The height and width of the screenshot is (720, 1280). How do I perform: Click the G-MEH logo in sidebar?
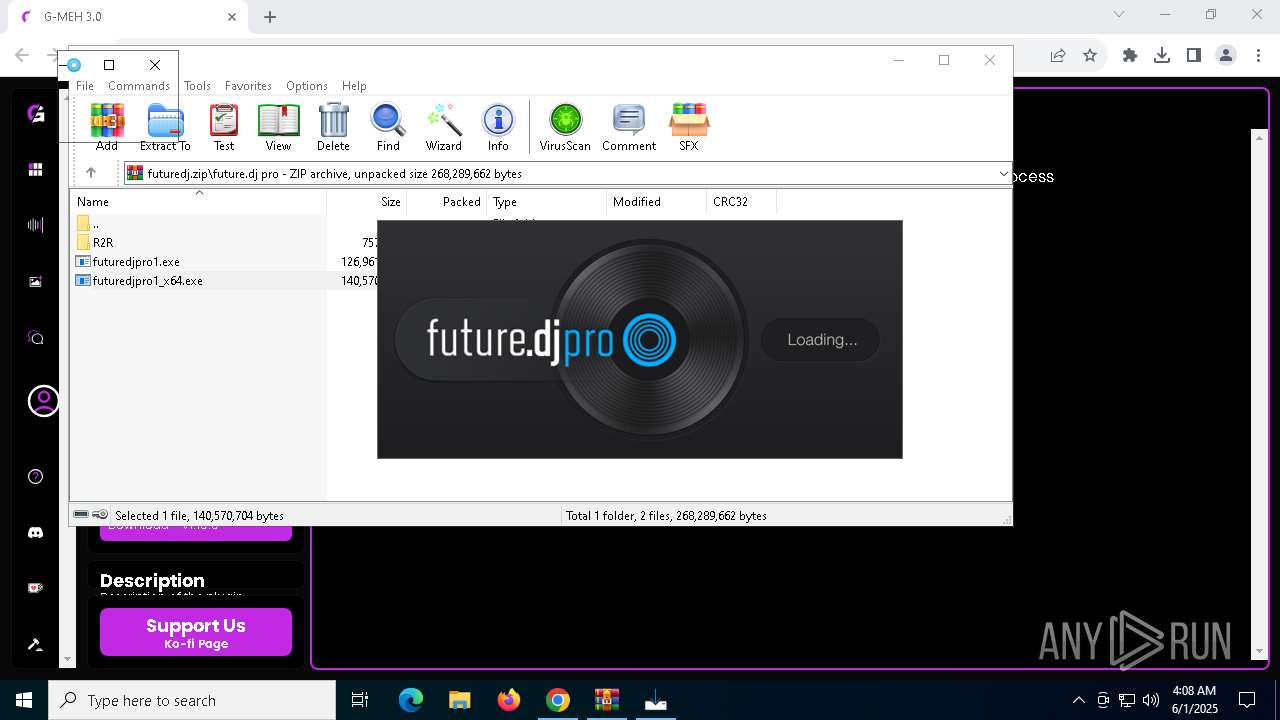coord(36,113)
